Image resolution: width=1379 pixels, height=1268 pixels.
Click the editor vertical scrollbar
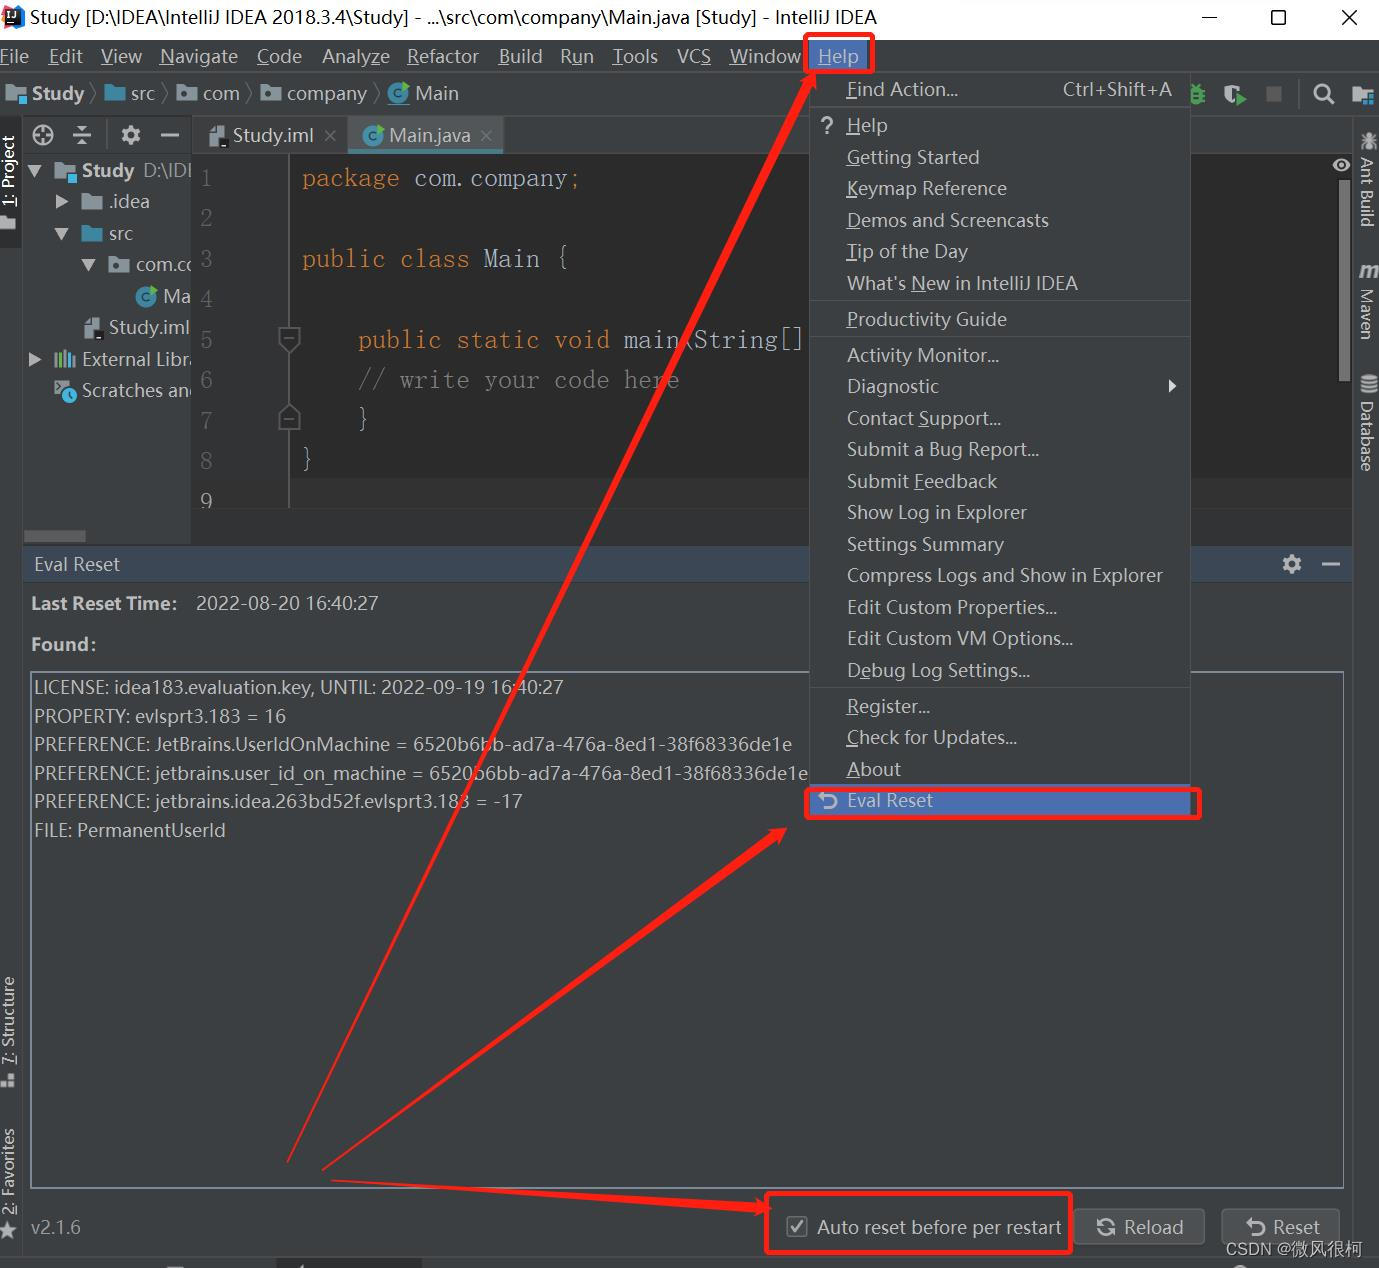pyautogui.click(x=1344, y=280)
